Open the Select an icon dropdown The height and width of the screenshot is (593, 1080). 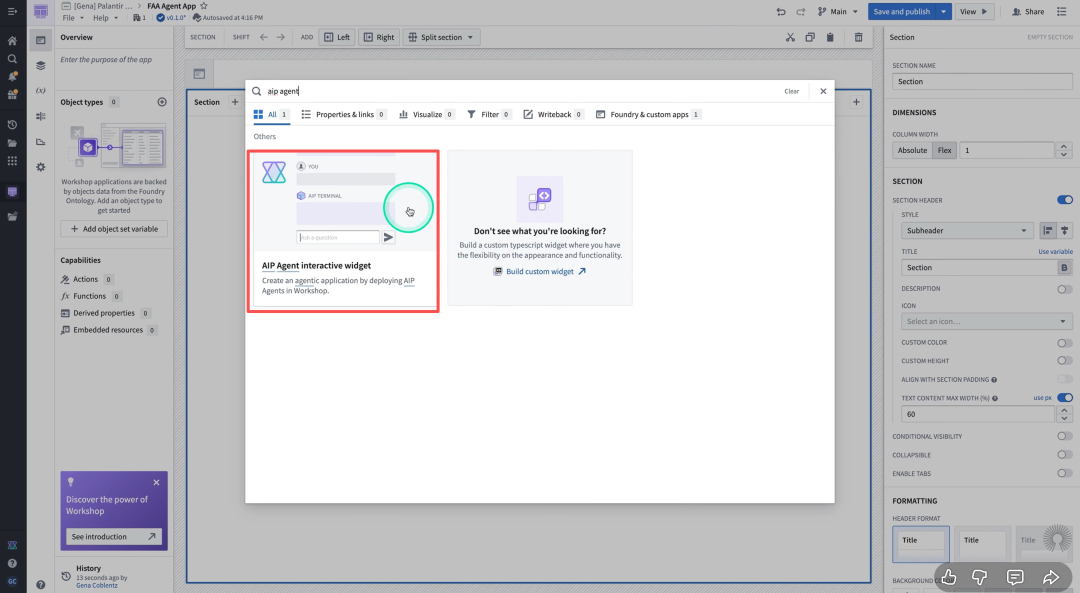986,321
